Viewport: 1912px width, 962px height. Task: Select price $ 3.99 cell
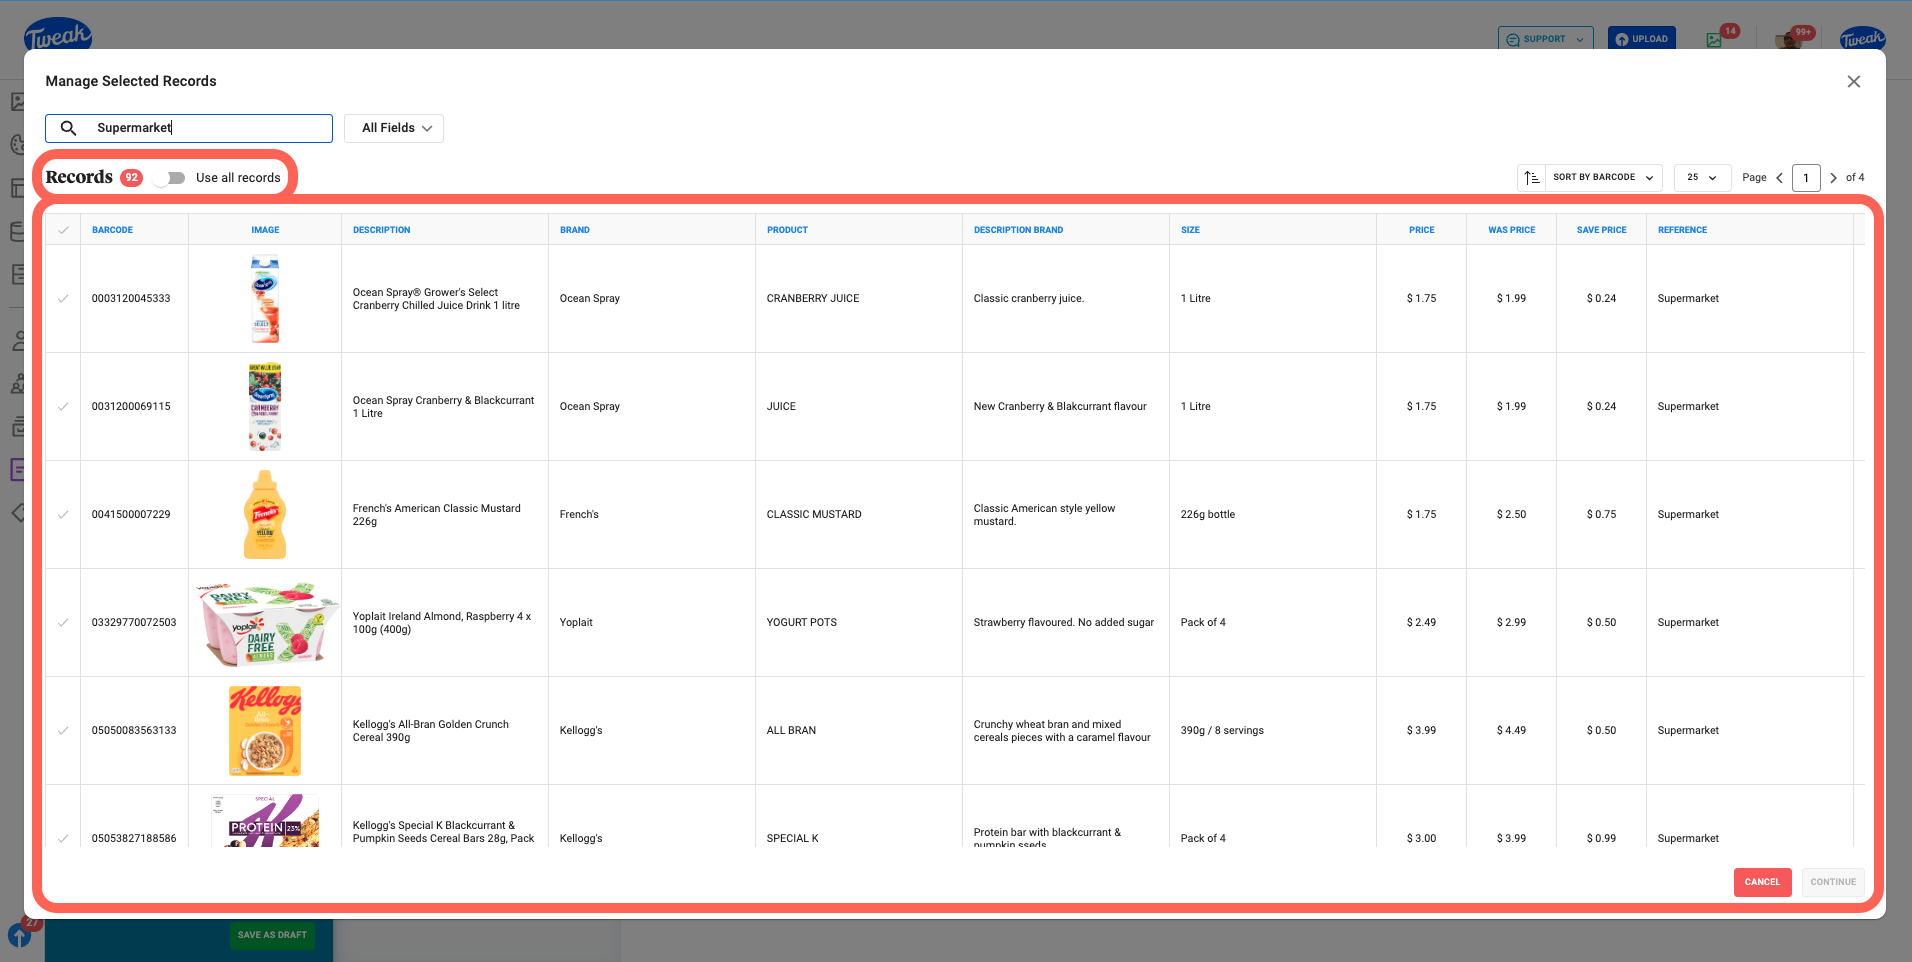[1421, 731]
